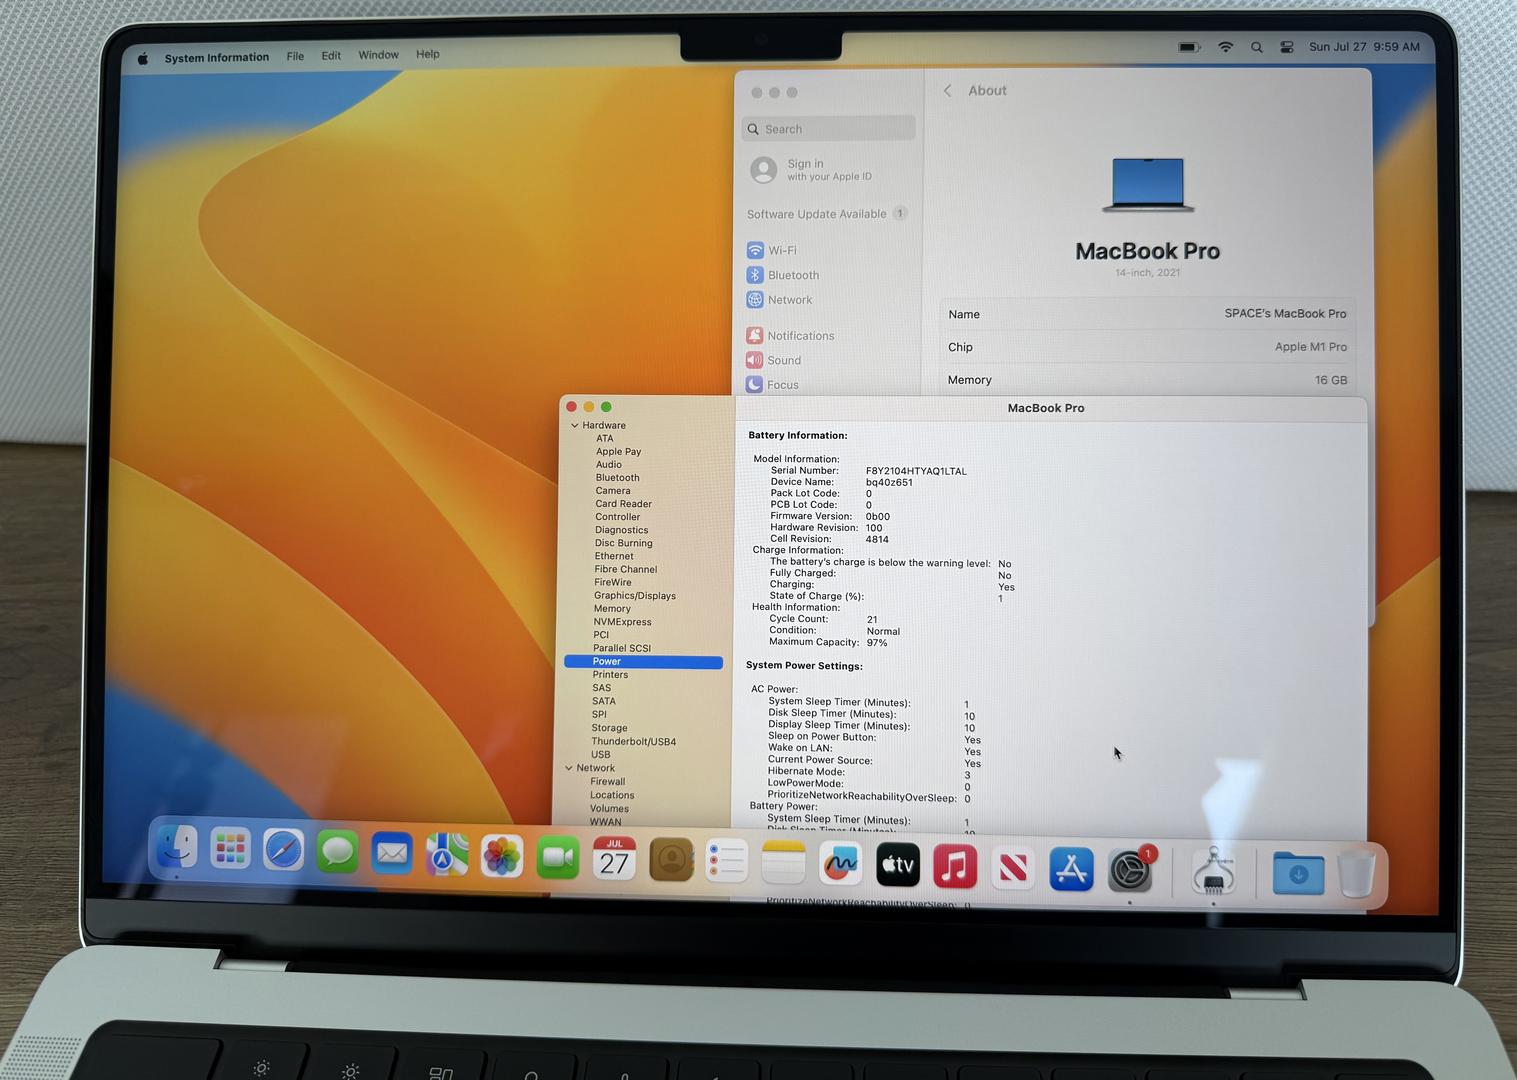
Task: Select Thunderbolt/USB4 in the hardware list
Action: point(634,741)
